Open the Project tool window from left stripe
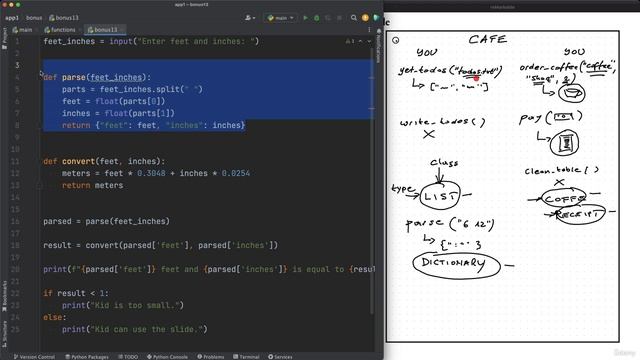This screenshot has height=360, width=640. coord(4,39)
